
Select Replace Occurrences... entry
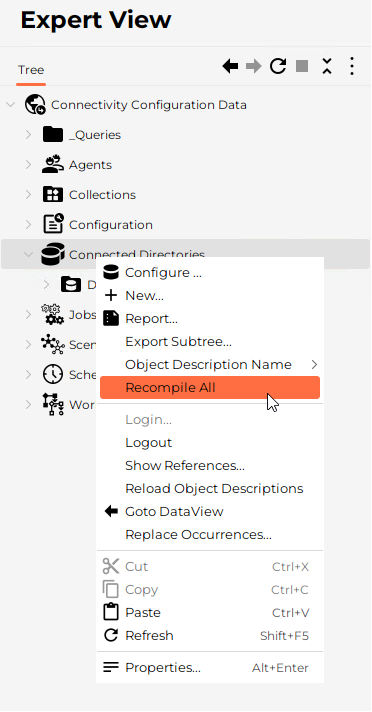[210, 534]
